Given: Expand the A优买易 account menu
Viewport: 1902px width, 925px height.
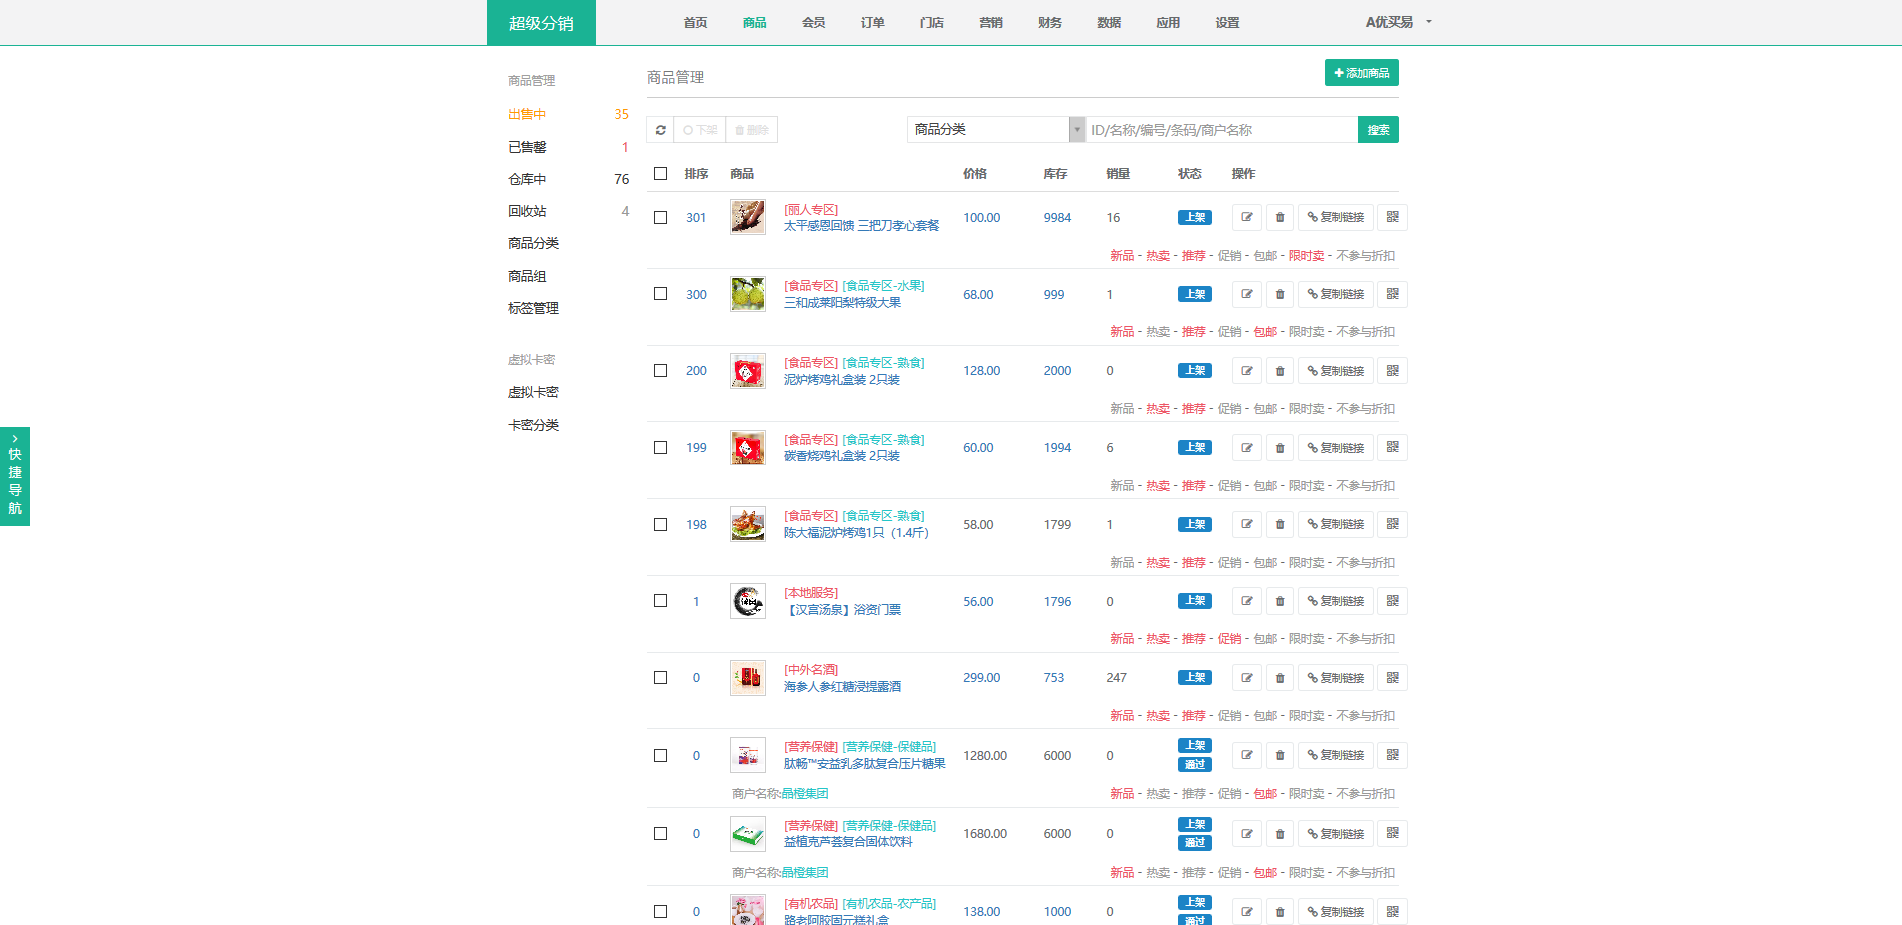Looking at the screenshot, I should coord(1398,22).
